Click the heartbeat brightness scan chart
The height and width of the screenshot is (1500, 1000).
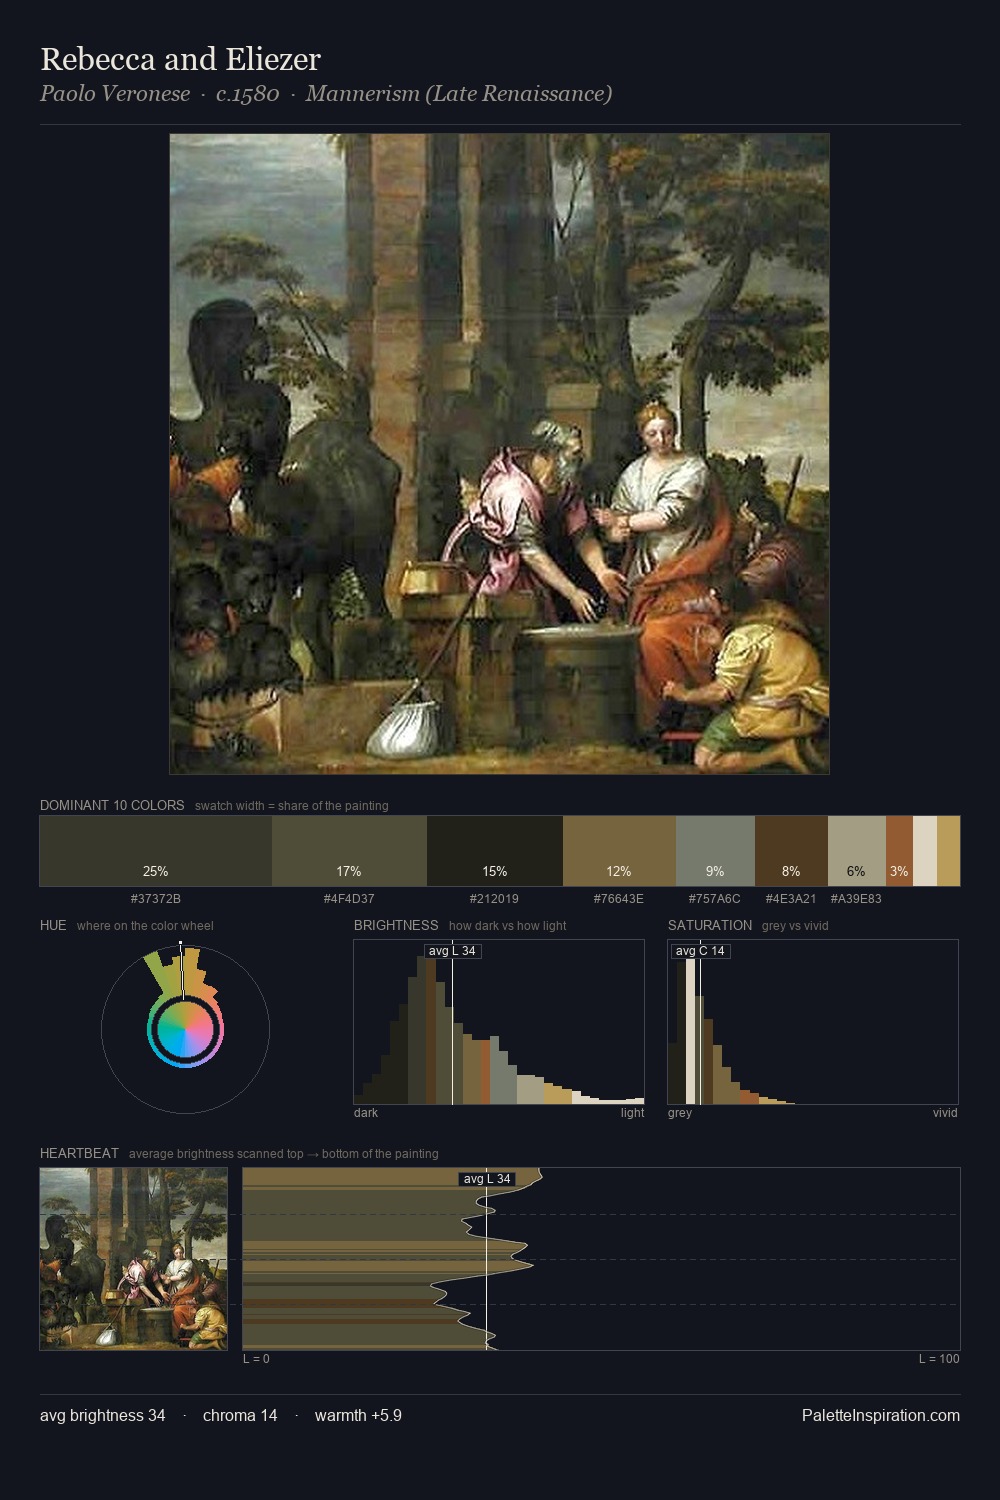tap(601, 1259)
